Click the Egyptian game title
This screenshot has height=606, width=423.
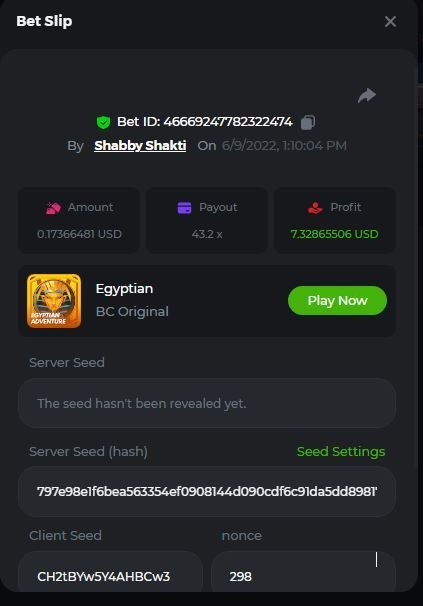pos(124,289)
